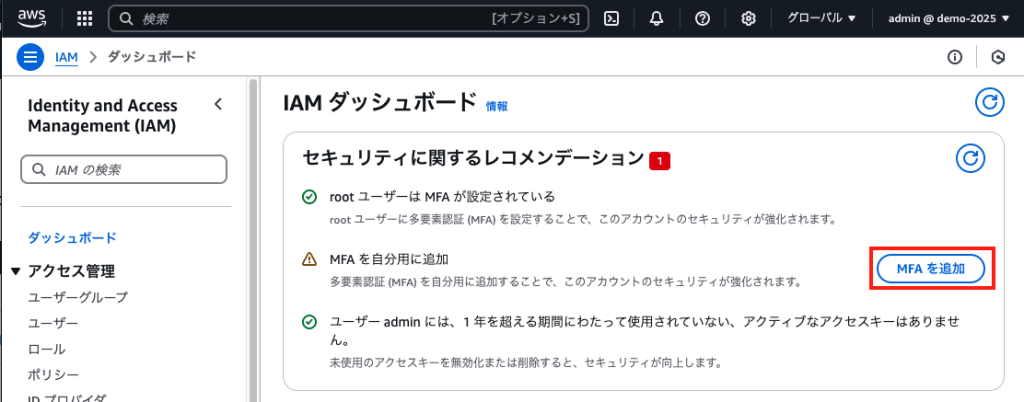Open ポリシー in sidebar
This screenshot has height=402, width=1024.
(x=53, y=375)
